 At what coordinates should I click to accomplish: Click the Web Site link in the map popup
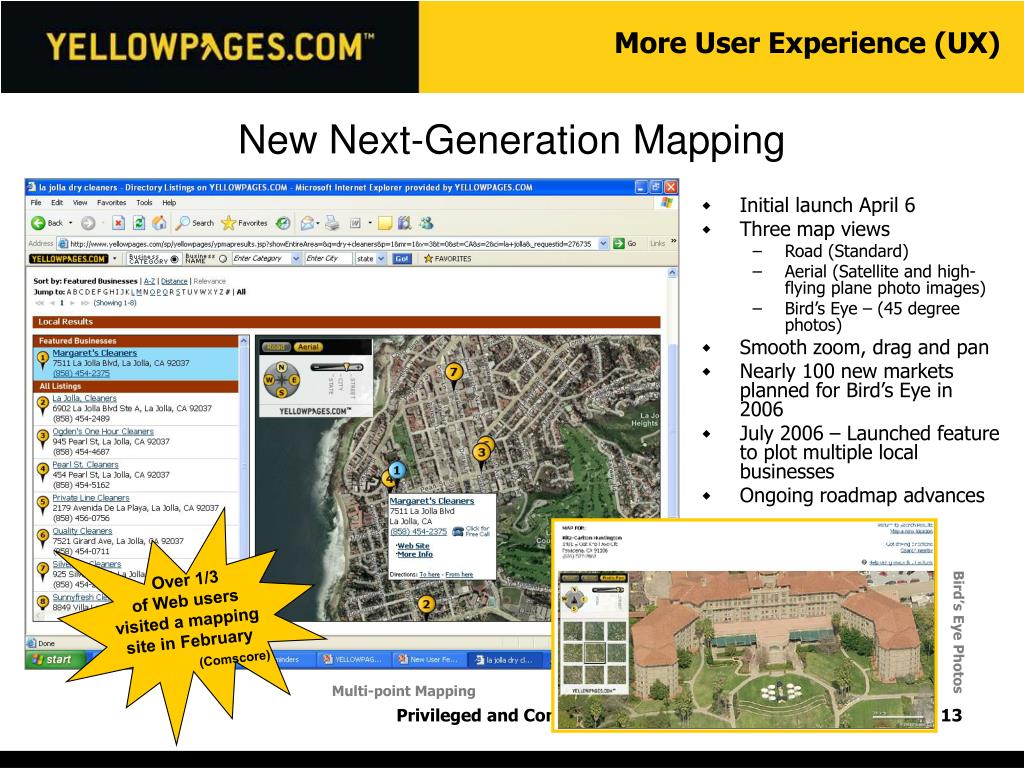tap(413, 545)
